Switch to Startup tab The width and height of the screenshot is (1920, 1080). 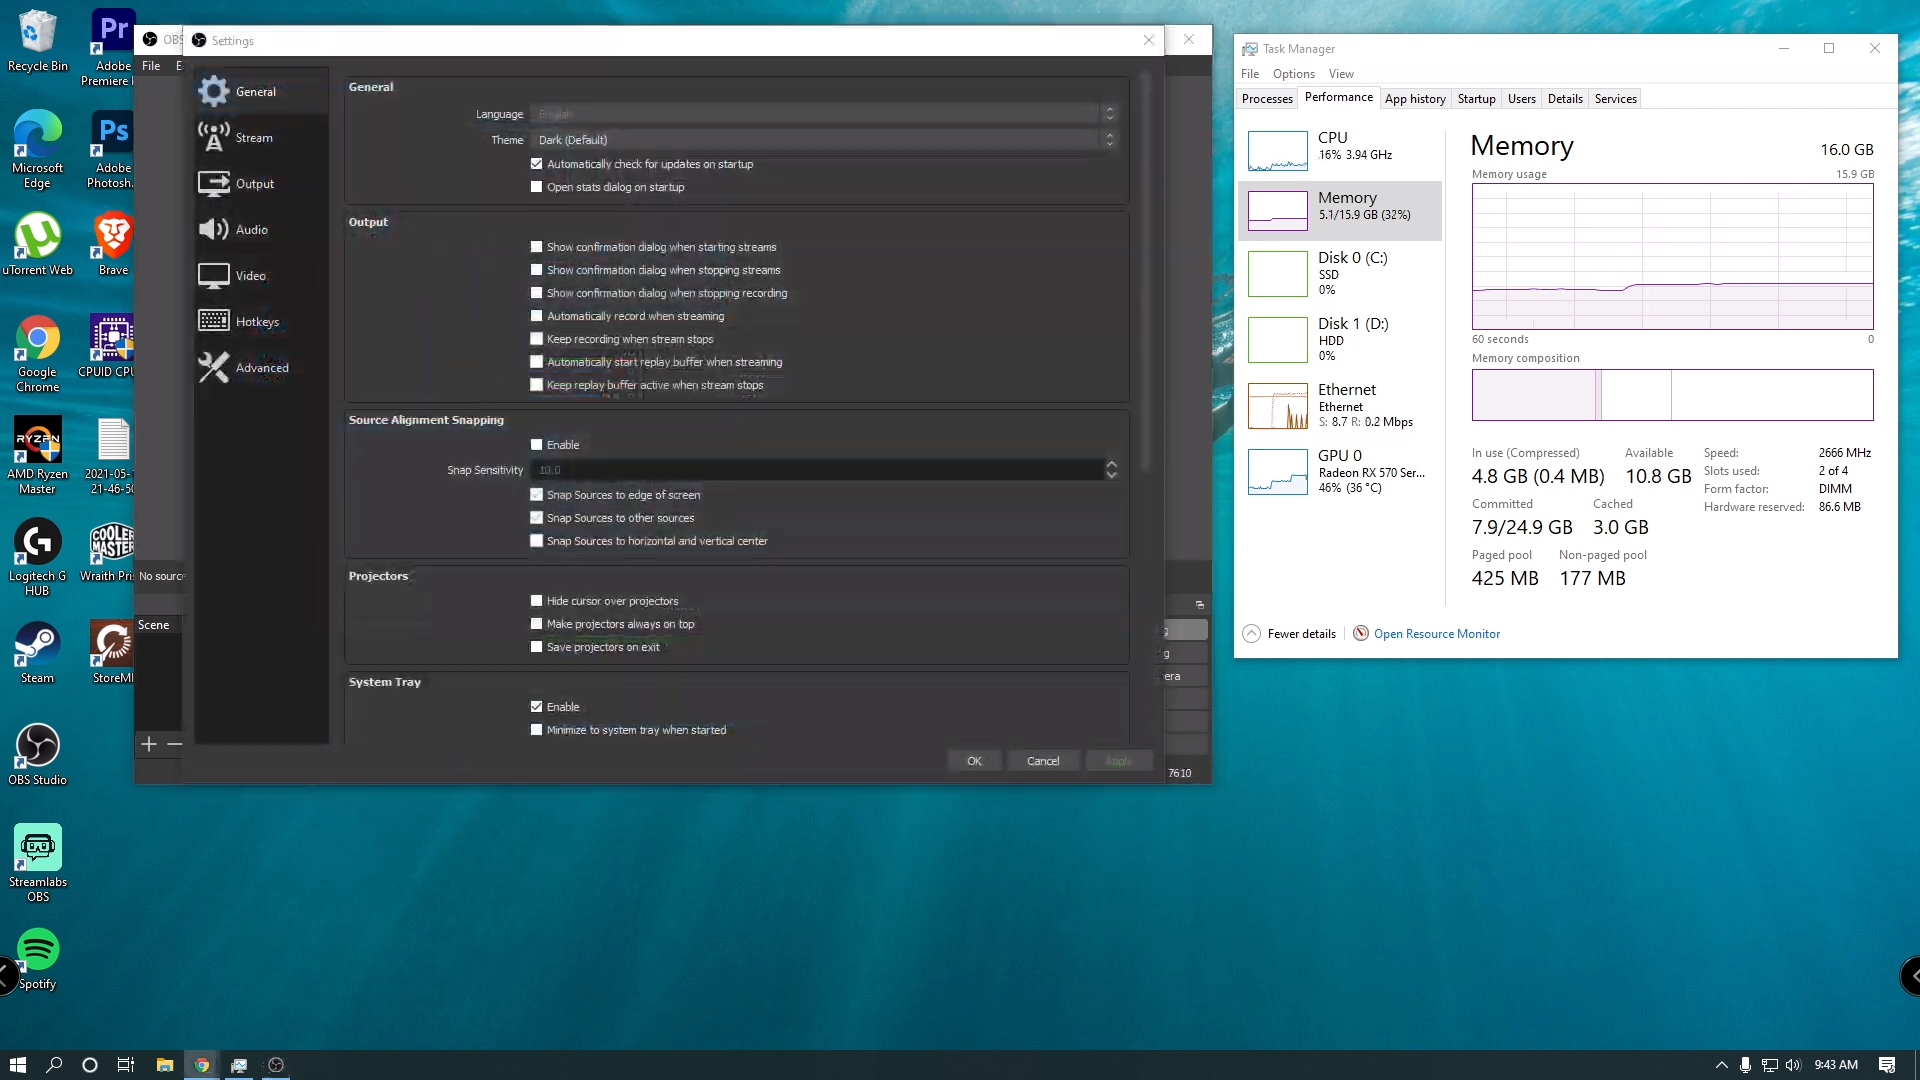tap(1476, 99)
